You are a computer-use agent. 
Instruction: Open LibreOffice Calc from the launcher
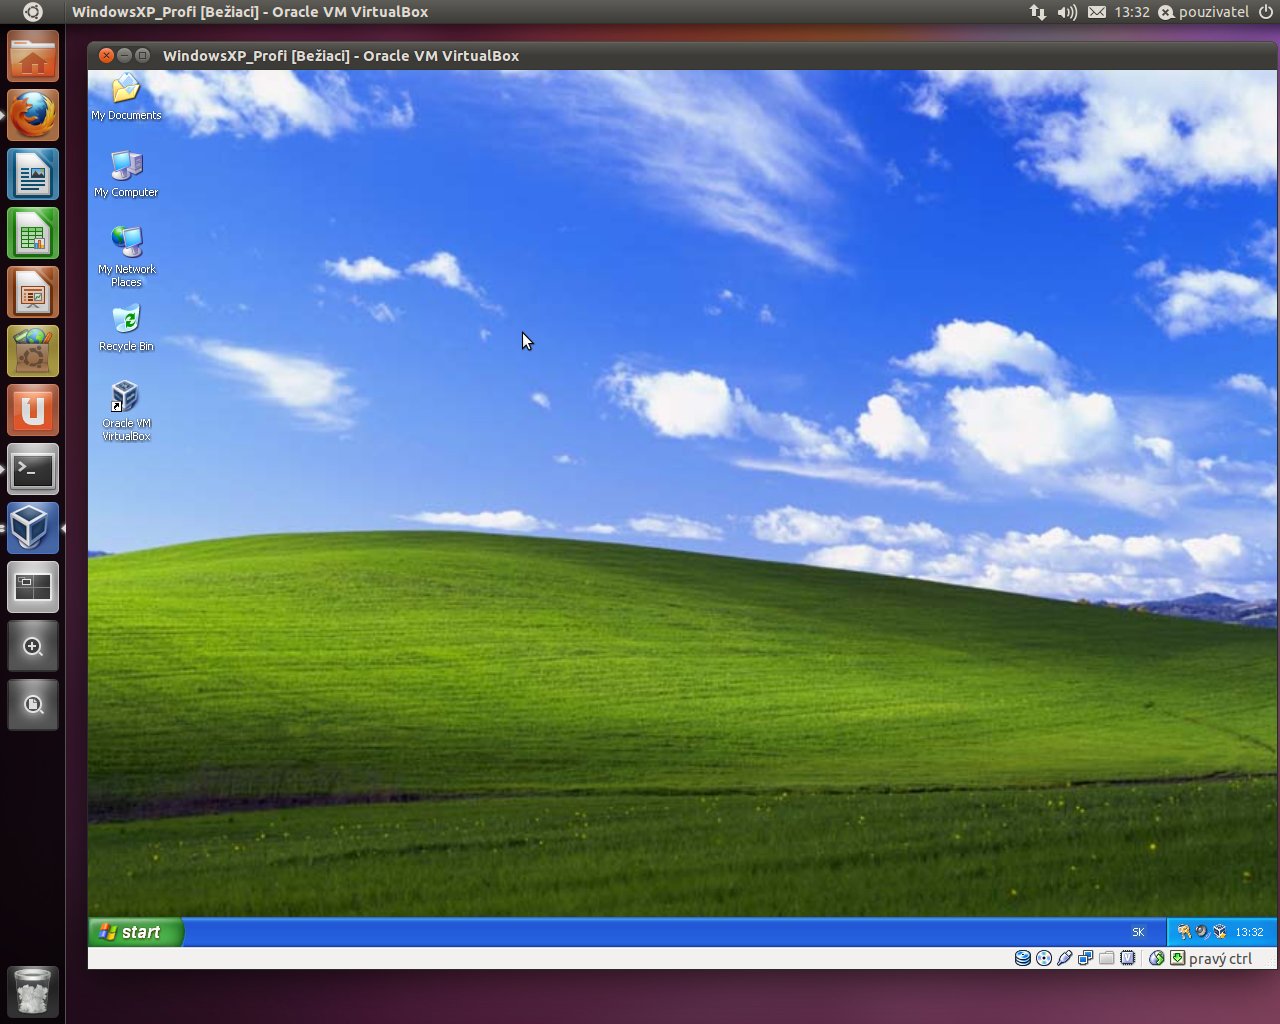tap(33, 234)
